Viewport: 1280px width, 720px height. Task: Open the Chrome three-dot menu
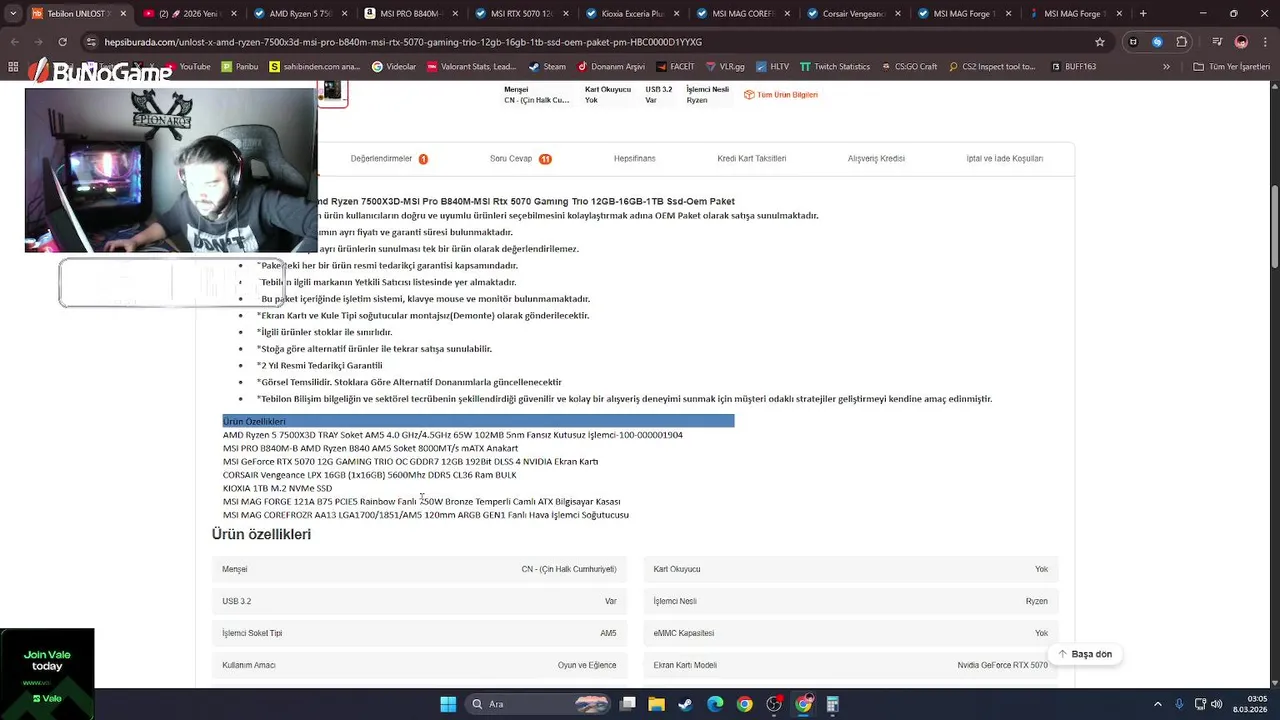(1265, 42)
